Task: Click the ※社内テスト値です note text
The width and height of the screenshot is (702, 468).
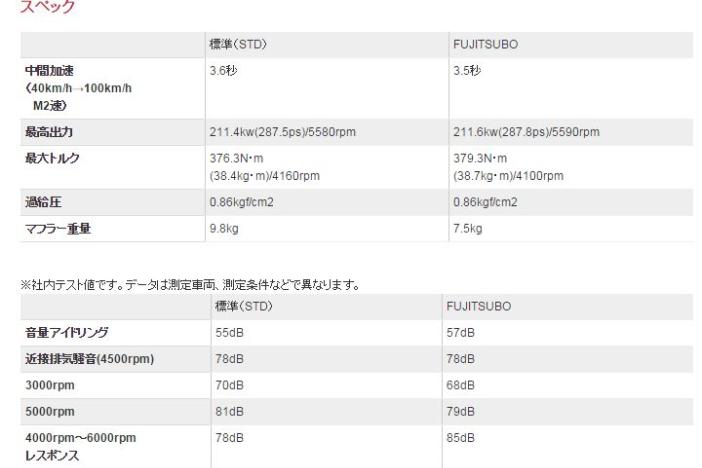Action: point(190,286)
